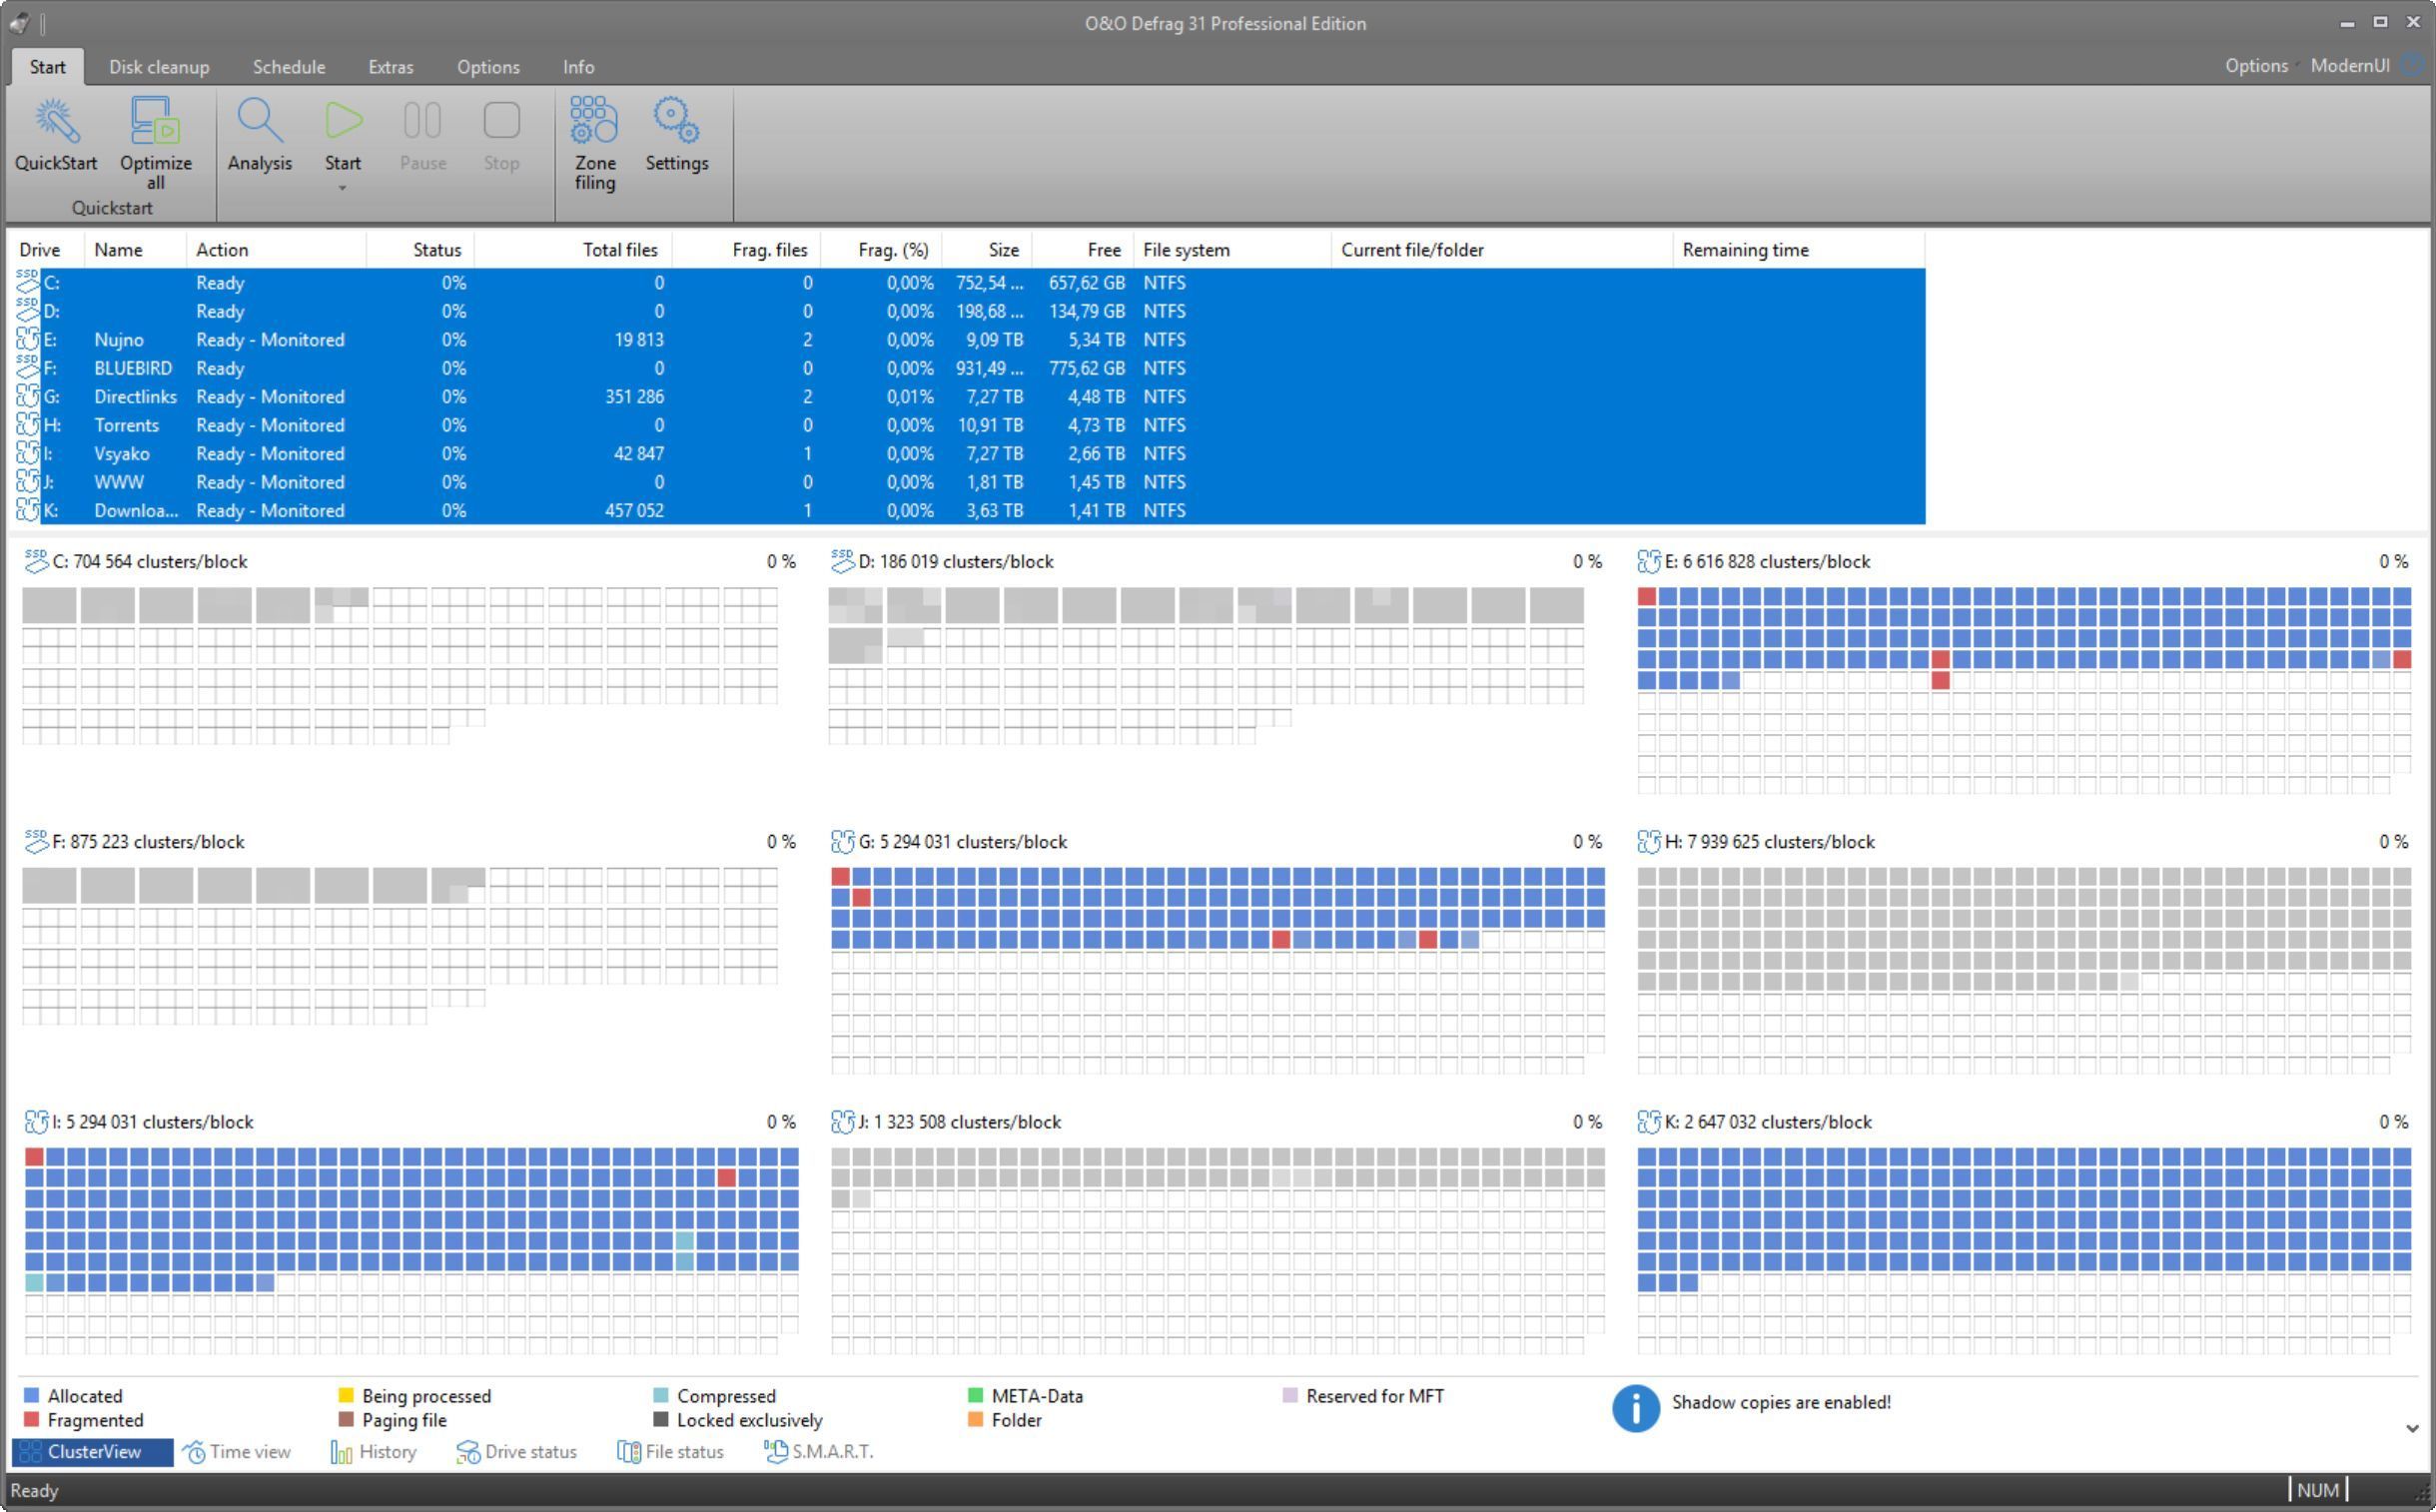Click the O&O Defrag app icon in title bar
The image size is (2436, 1512).
[x=19, y=23]
